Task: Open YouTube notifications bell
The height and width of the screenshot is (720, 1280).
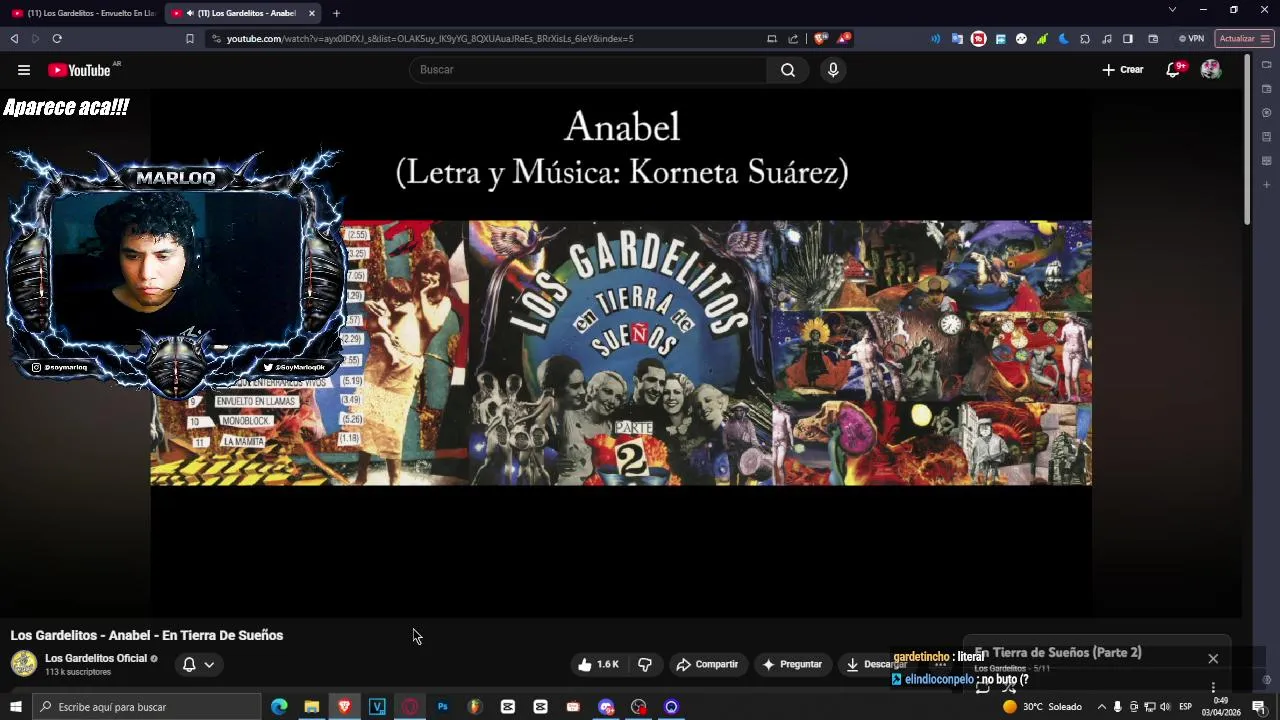Action: [1173, 70]
